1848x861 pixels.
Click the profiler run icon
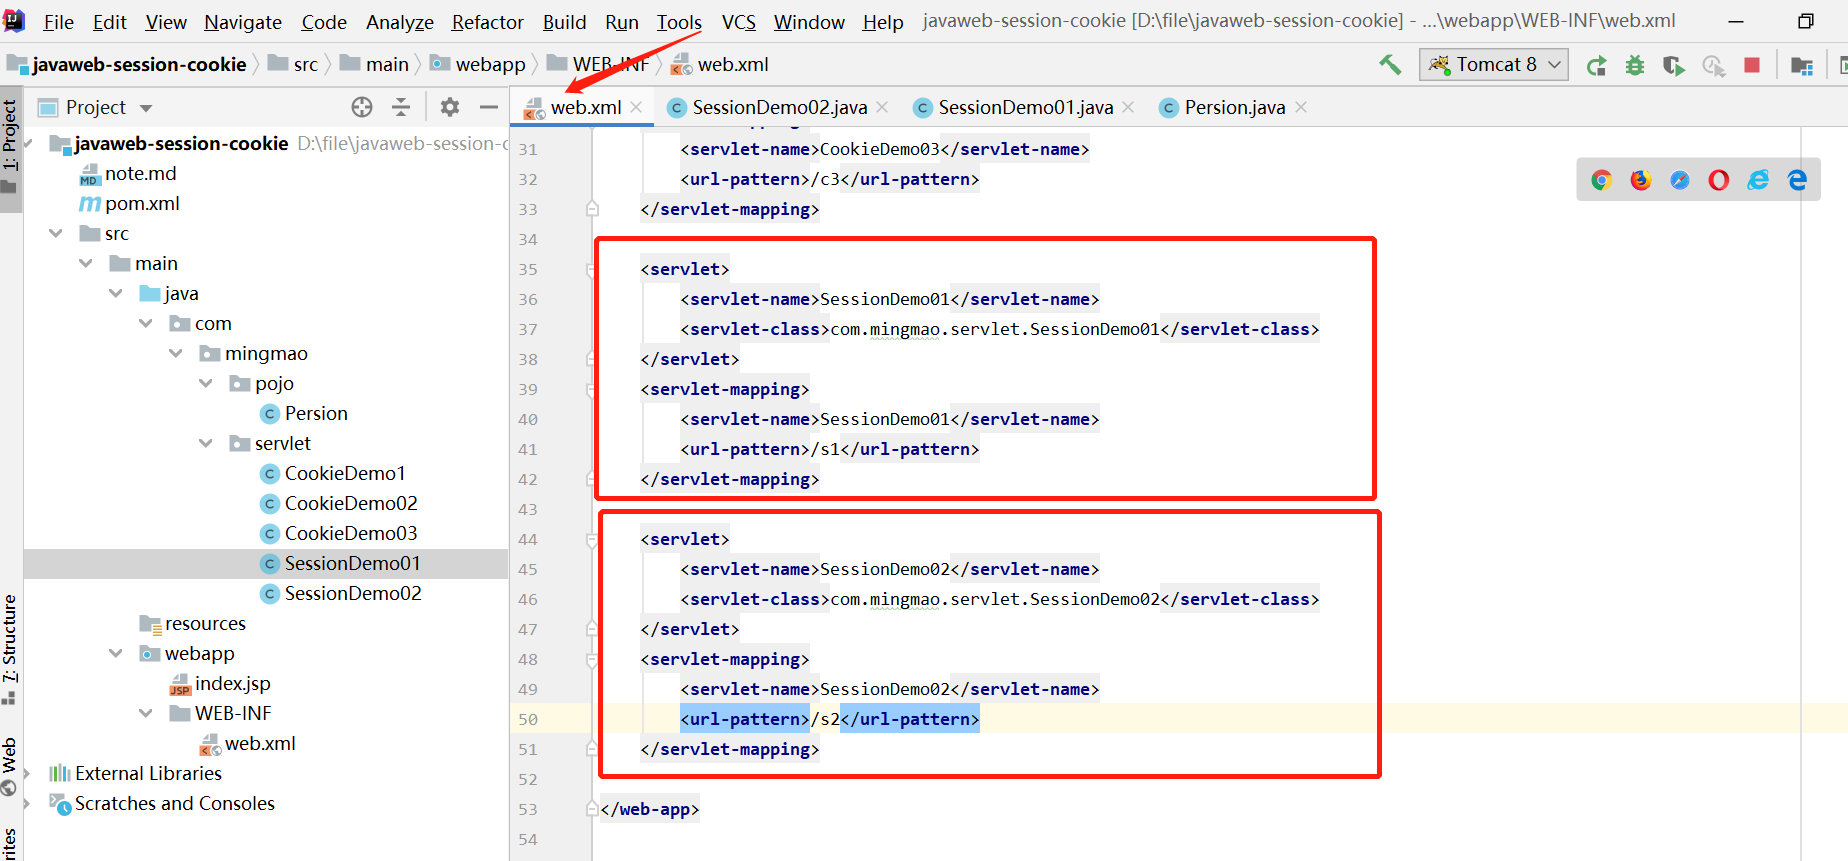[1714, 65]
